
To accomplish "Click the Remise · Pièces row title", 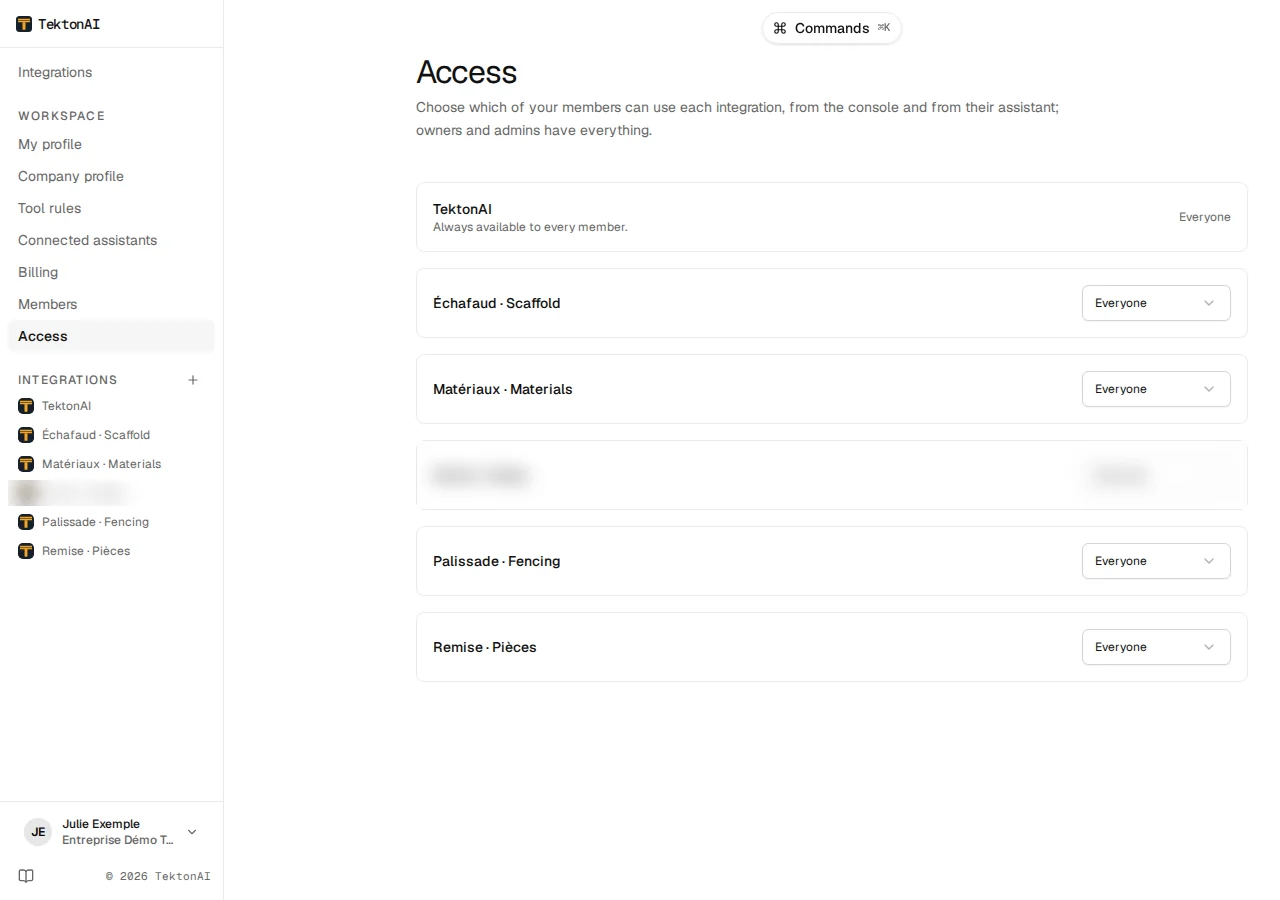I will coord(485,647).
